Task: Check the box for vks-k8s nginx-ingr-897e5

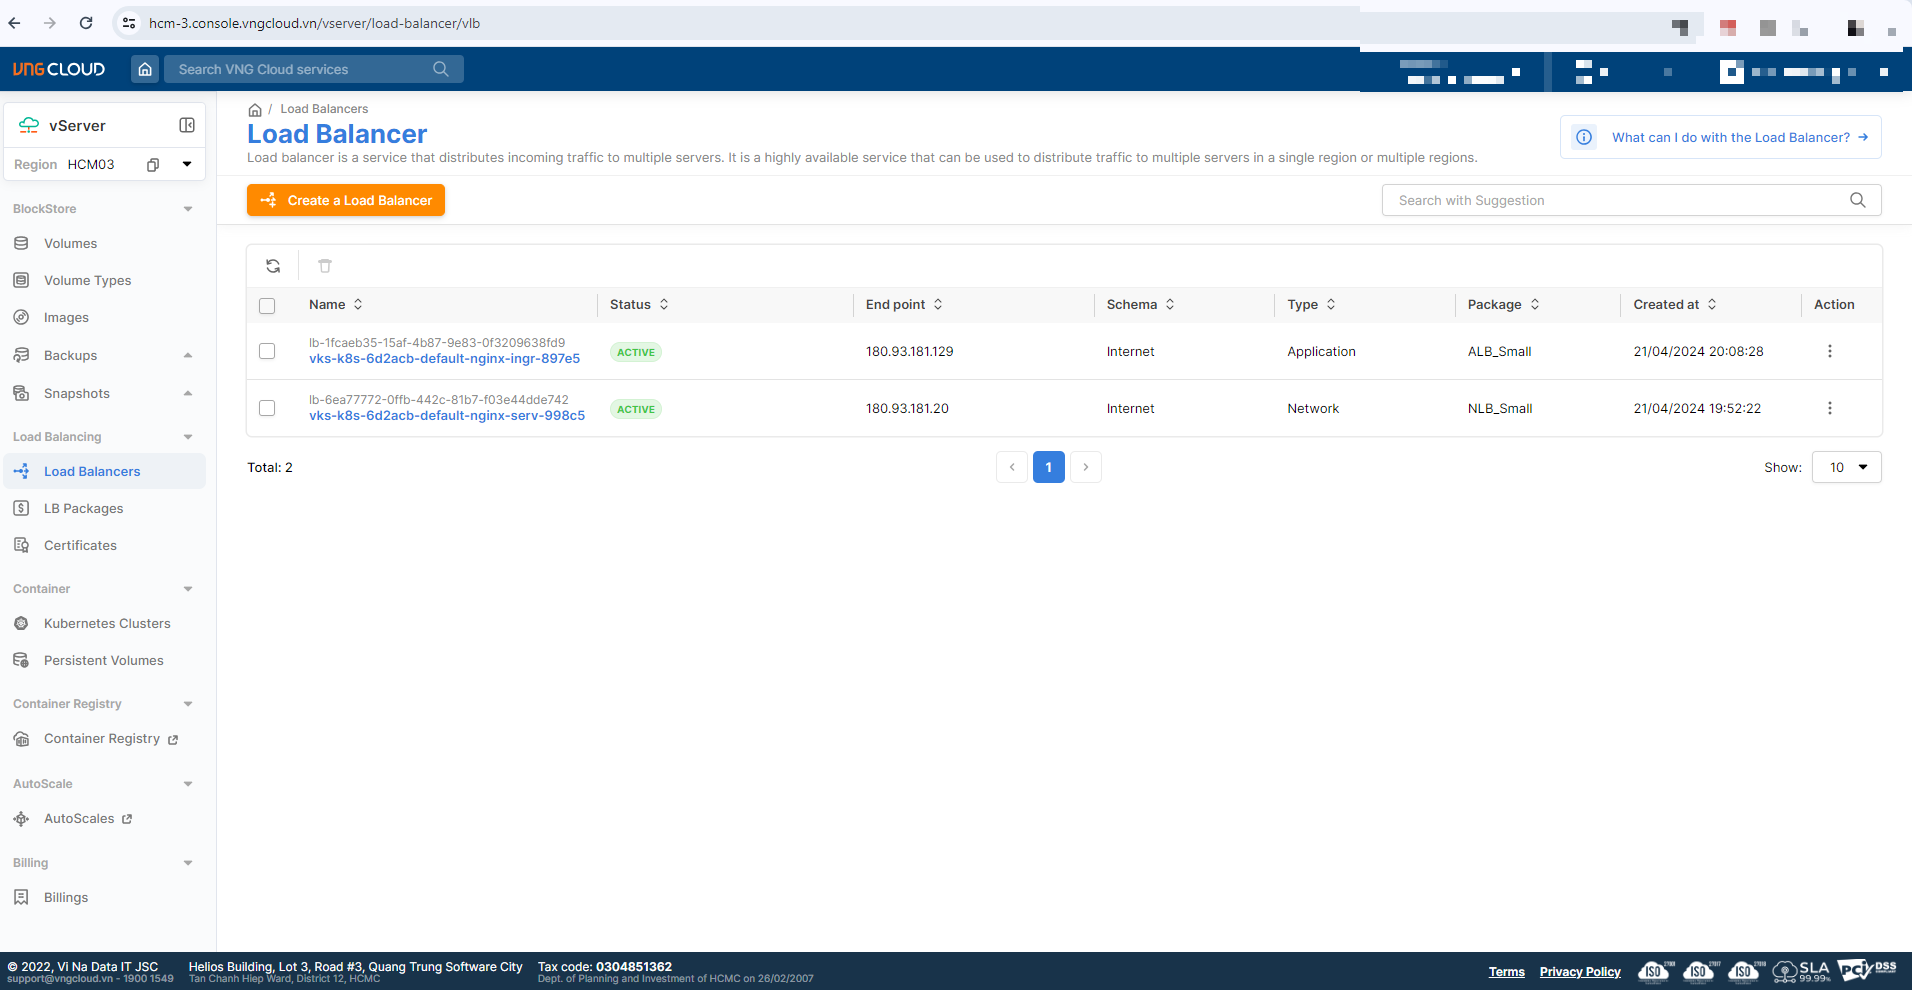Action: [x=267, y=351]
